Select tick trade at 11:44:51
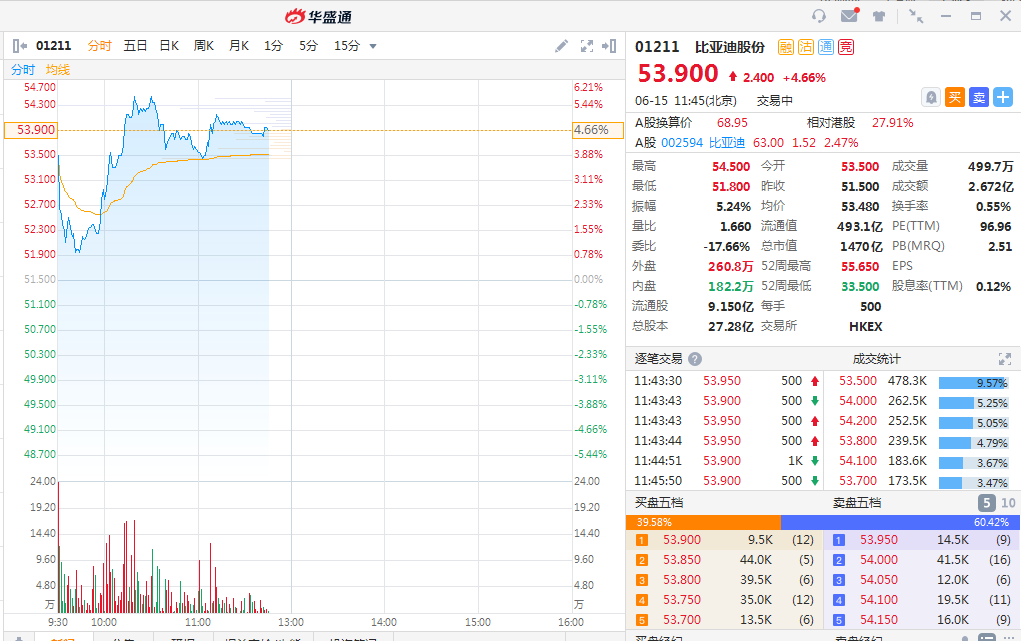Viewport: 1021px width, 641px height. coord(727,461)
